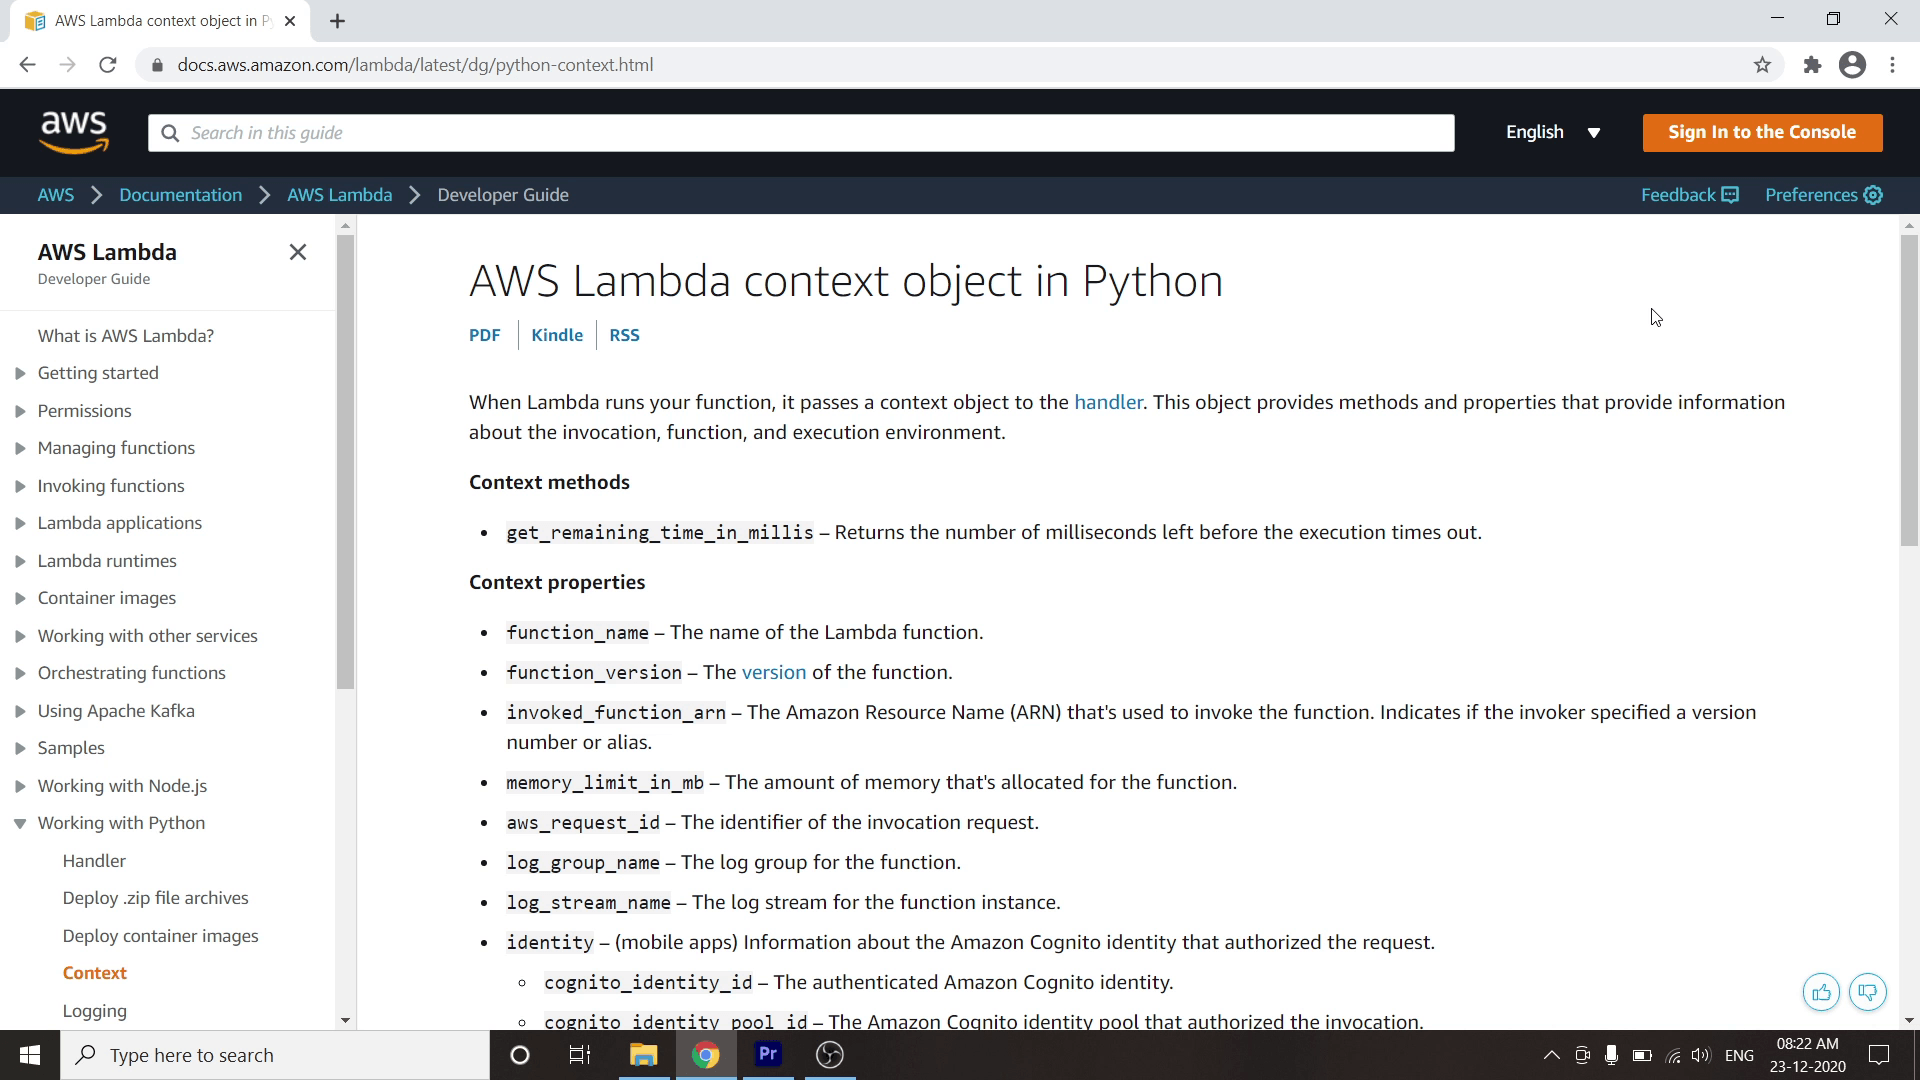The image size is (1920, 1080).
Task: Open the Preferences gear icon
Action: coord(1874,195)
